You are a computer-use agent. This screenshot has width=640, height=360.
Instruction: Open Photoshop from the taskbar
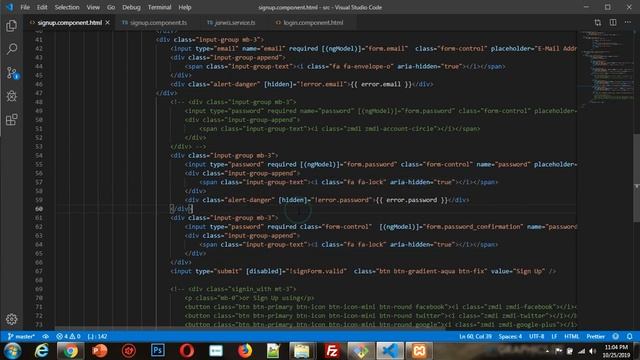point(158,351)
